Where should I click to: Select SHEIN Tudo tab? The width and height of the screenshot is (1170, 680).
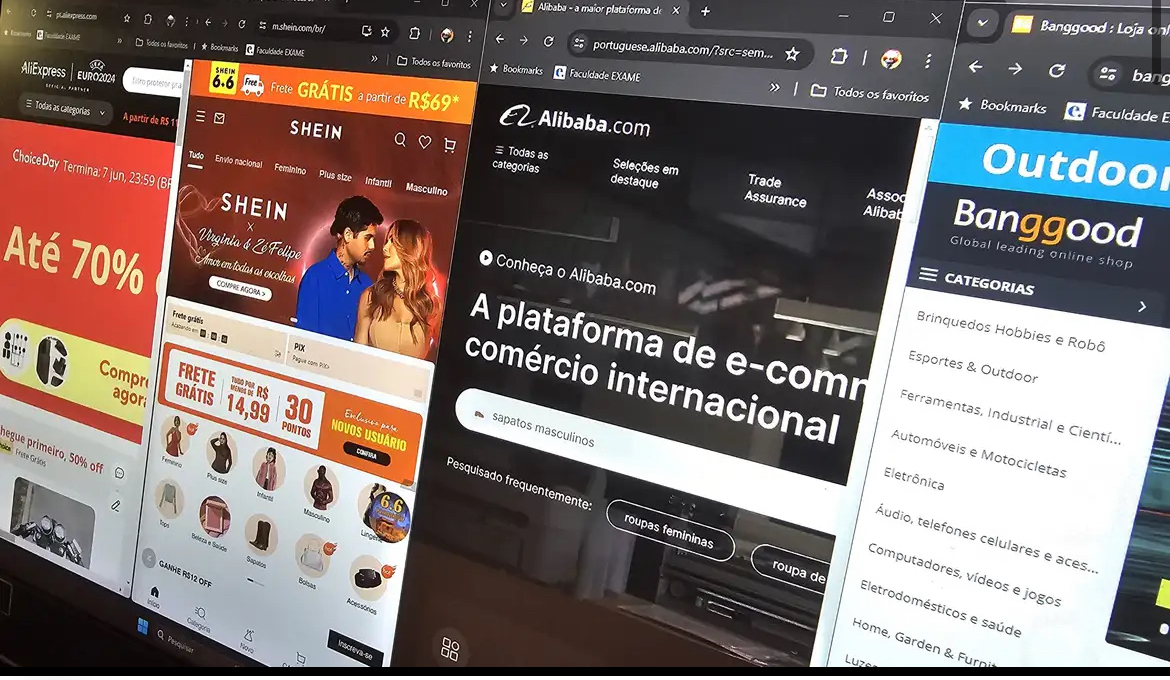[195, 156]
